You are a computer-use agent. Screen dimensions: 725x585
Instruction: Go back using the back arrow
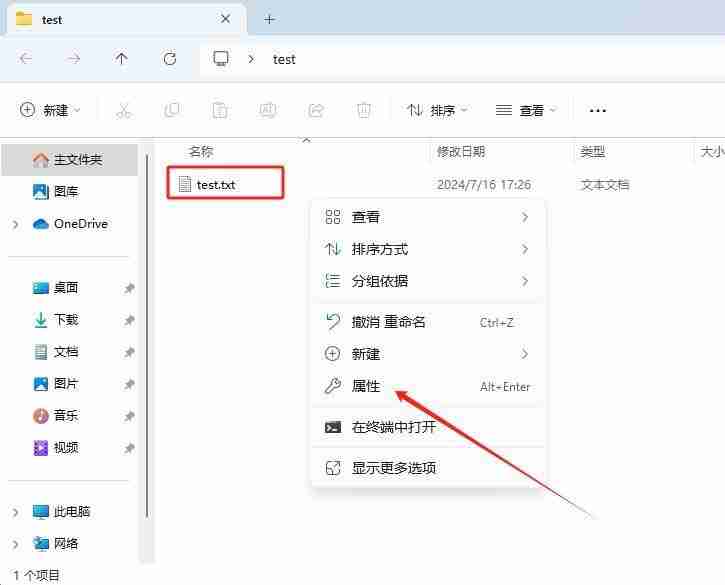click(26, 59)
